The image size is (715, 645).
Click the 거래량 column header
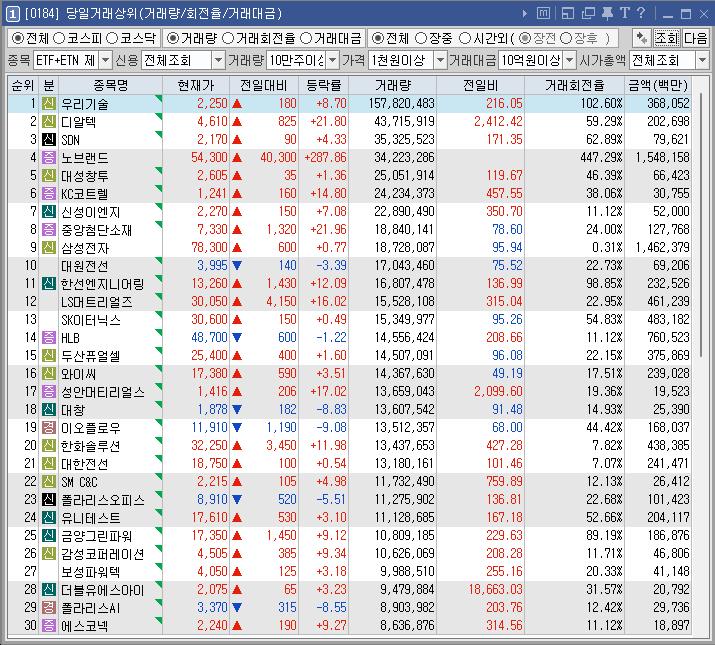[x=393, y=85]
